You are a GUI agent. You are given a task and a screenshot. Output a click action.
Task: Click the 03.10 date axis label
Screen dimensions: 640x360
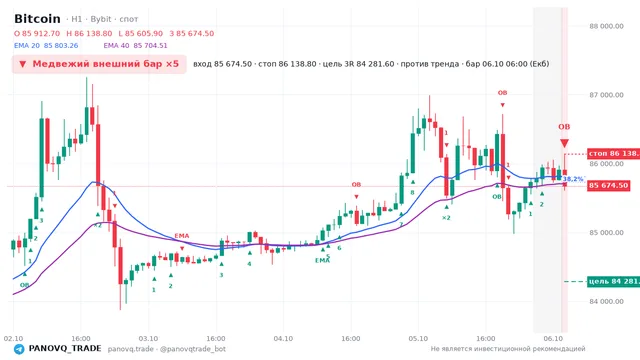pyautogui.click(x=148, y=339)
